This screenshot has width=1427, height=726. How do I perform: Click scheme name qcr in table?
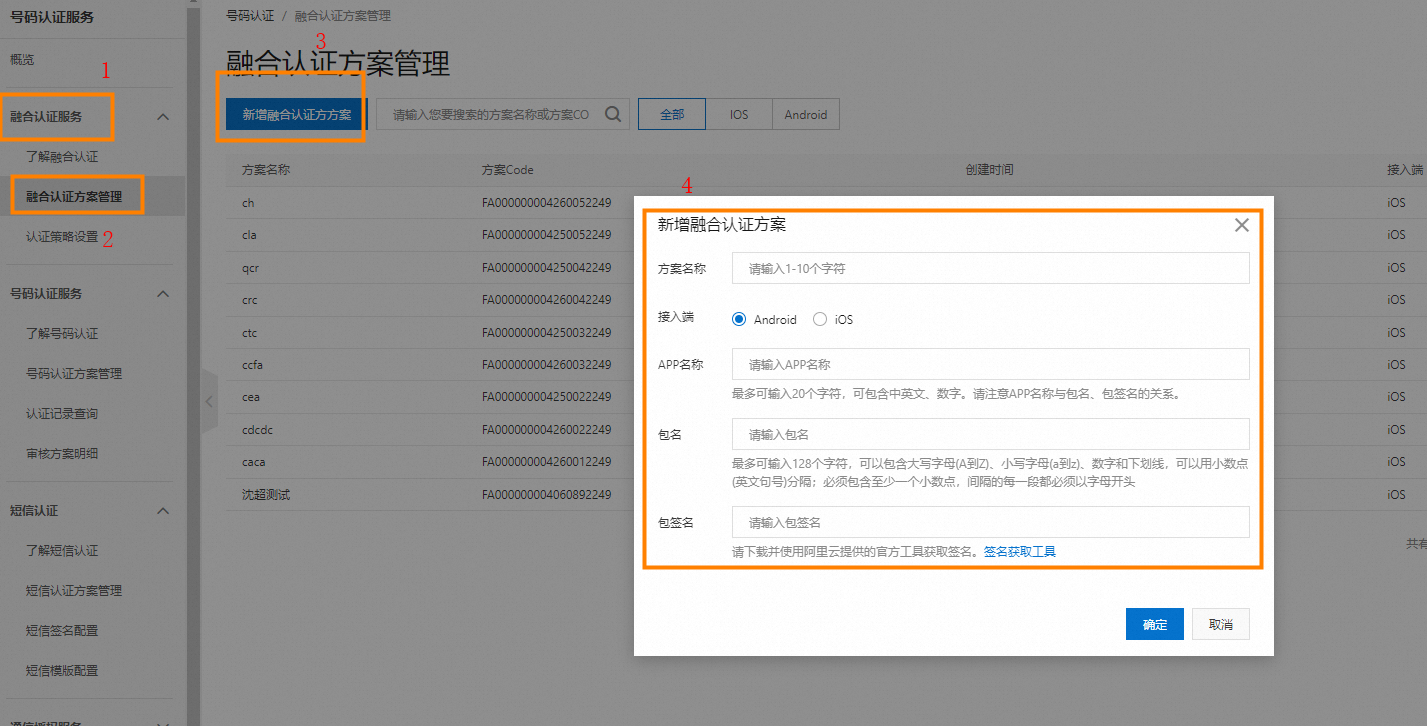(x=251, y=268)
